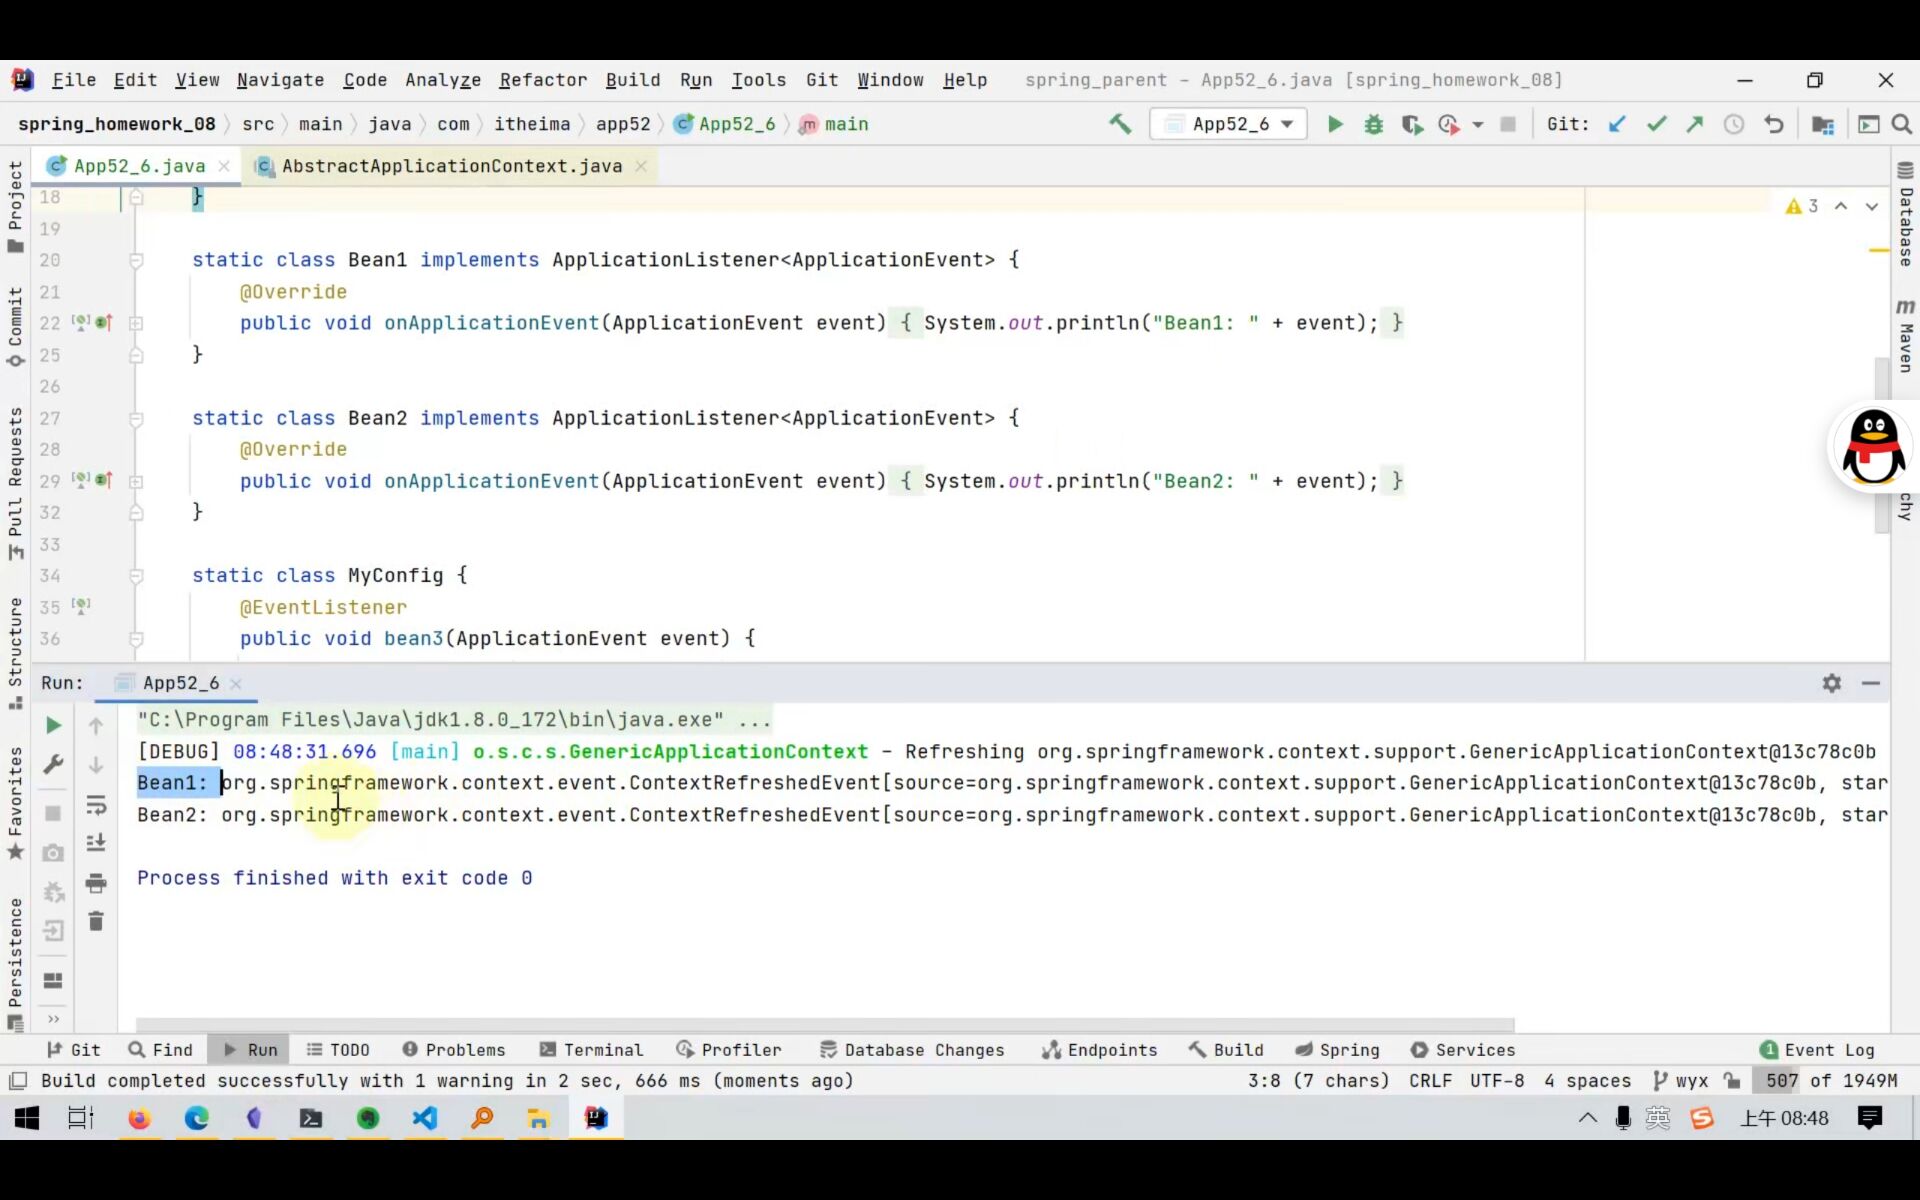1920x1200 pixels.
Task: Expand more Run panel actions chevron
Action: pos(53,1019)
